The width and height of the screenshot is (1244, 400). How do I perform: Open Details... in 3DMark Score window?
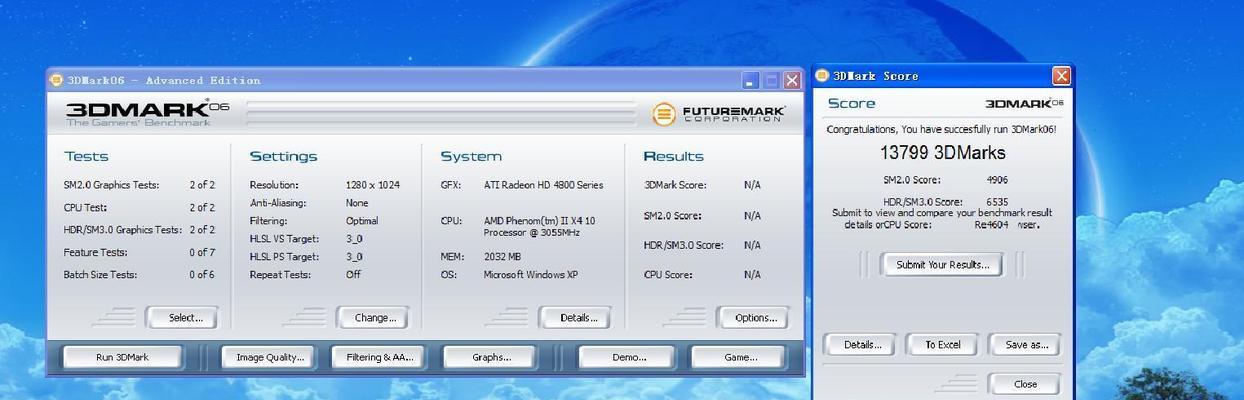pos(860,345)
